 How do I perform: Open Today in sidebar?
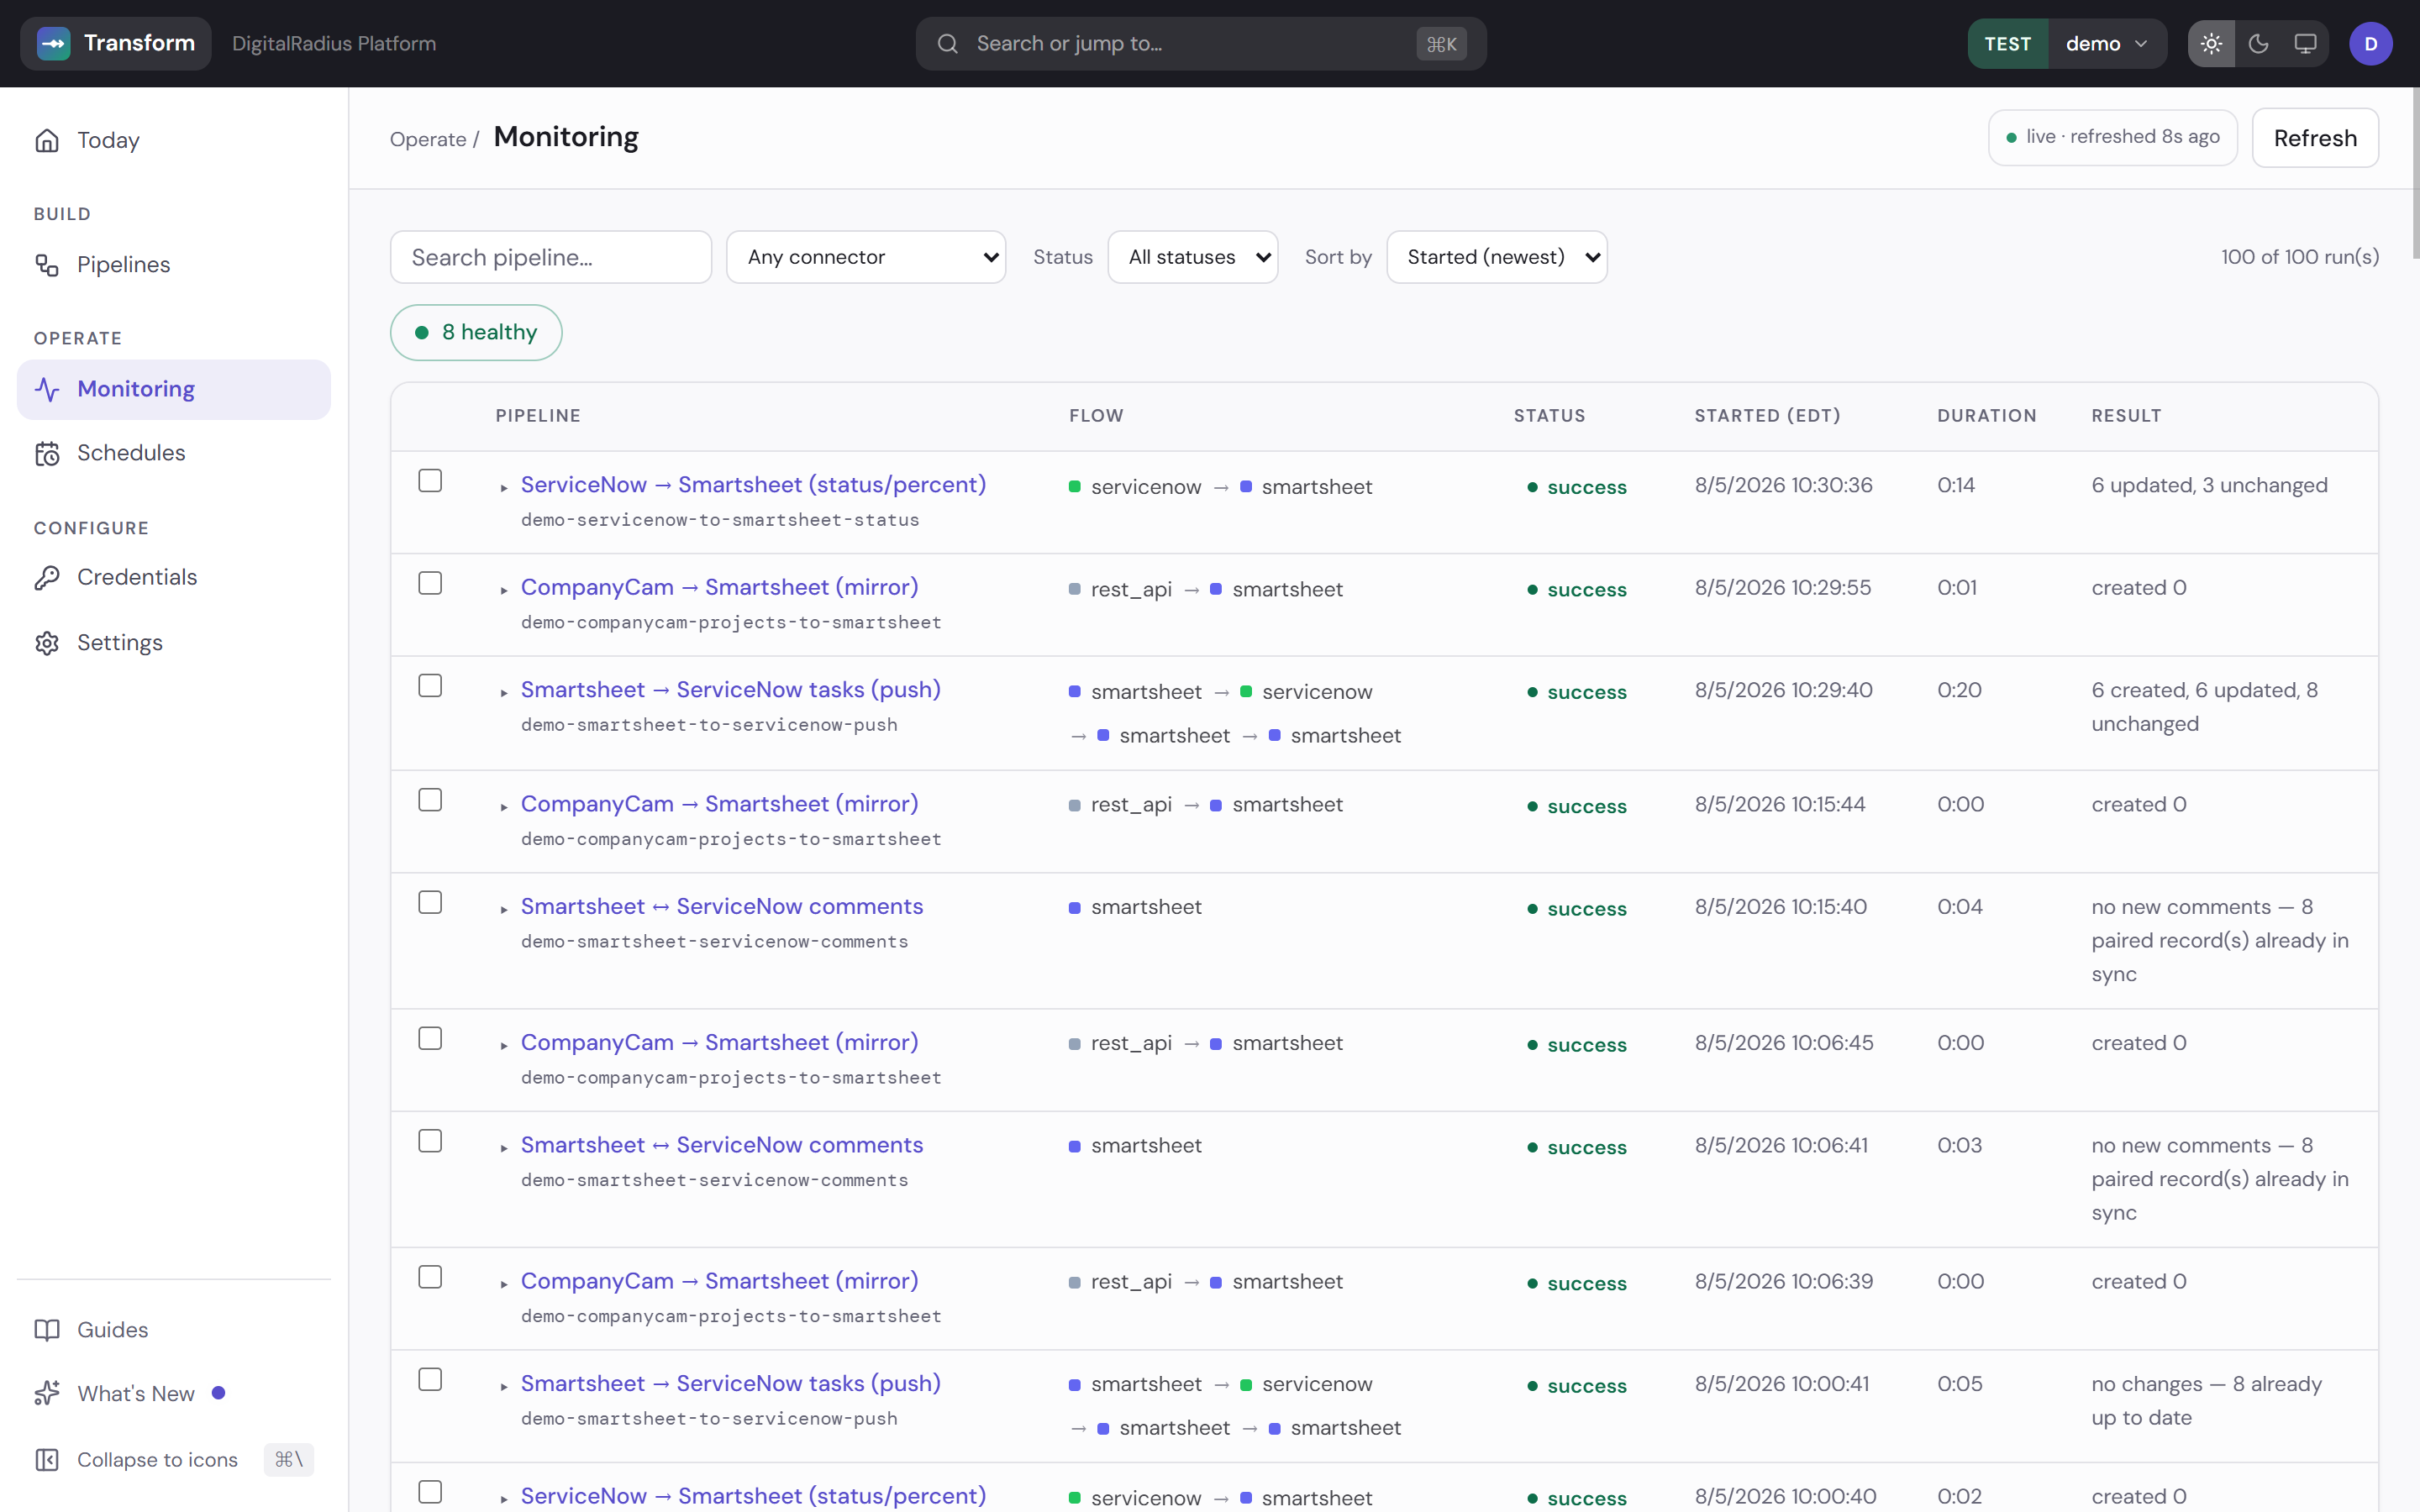174,140
